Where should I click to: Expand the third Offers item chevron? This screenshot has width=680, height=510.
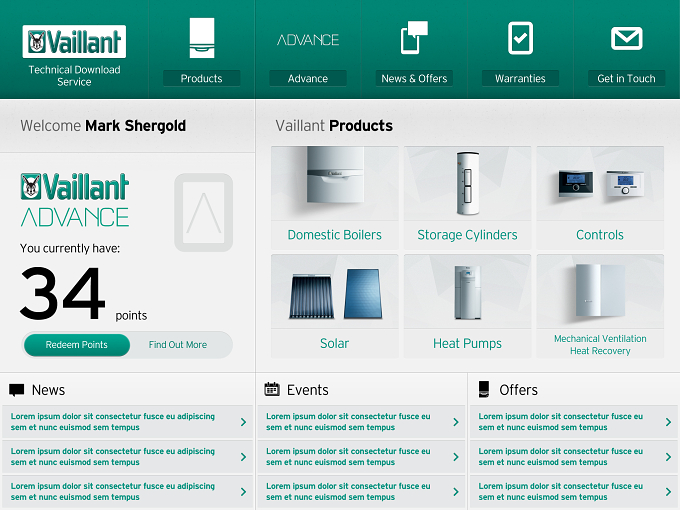point(668,491)
